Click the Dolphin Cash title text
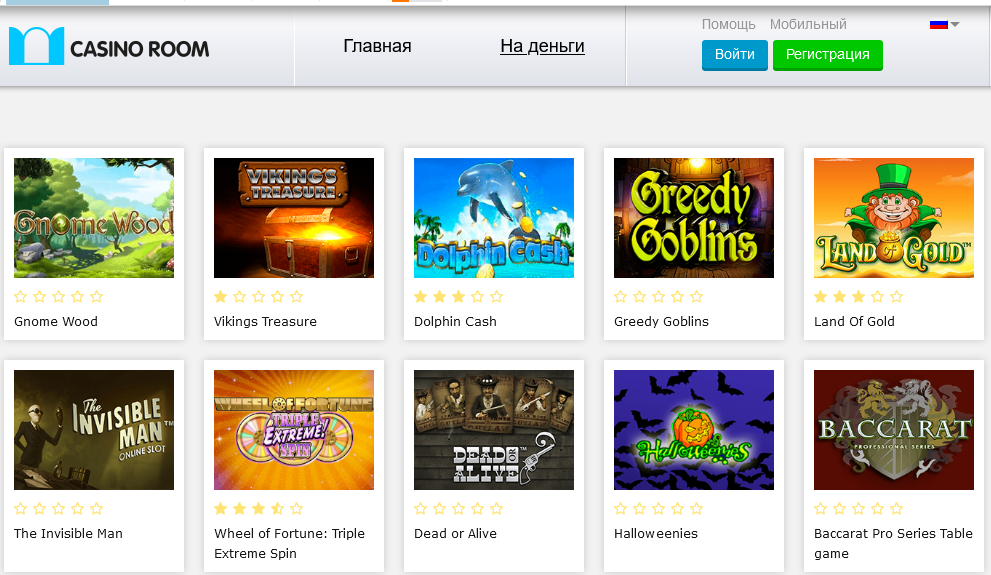 coord(455,322)
